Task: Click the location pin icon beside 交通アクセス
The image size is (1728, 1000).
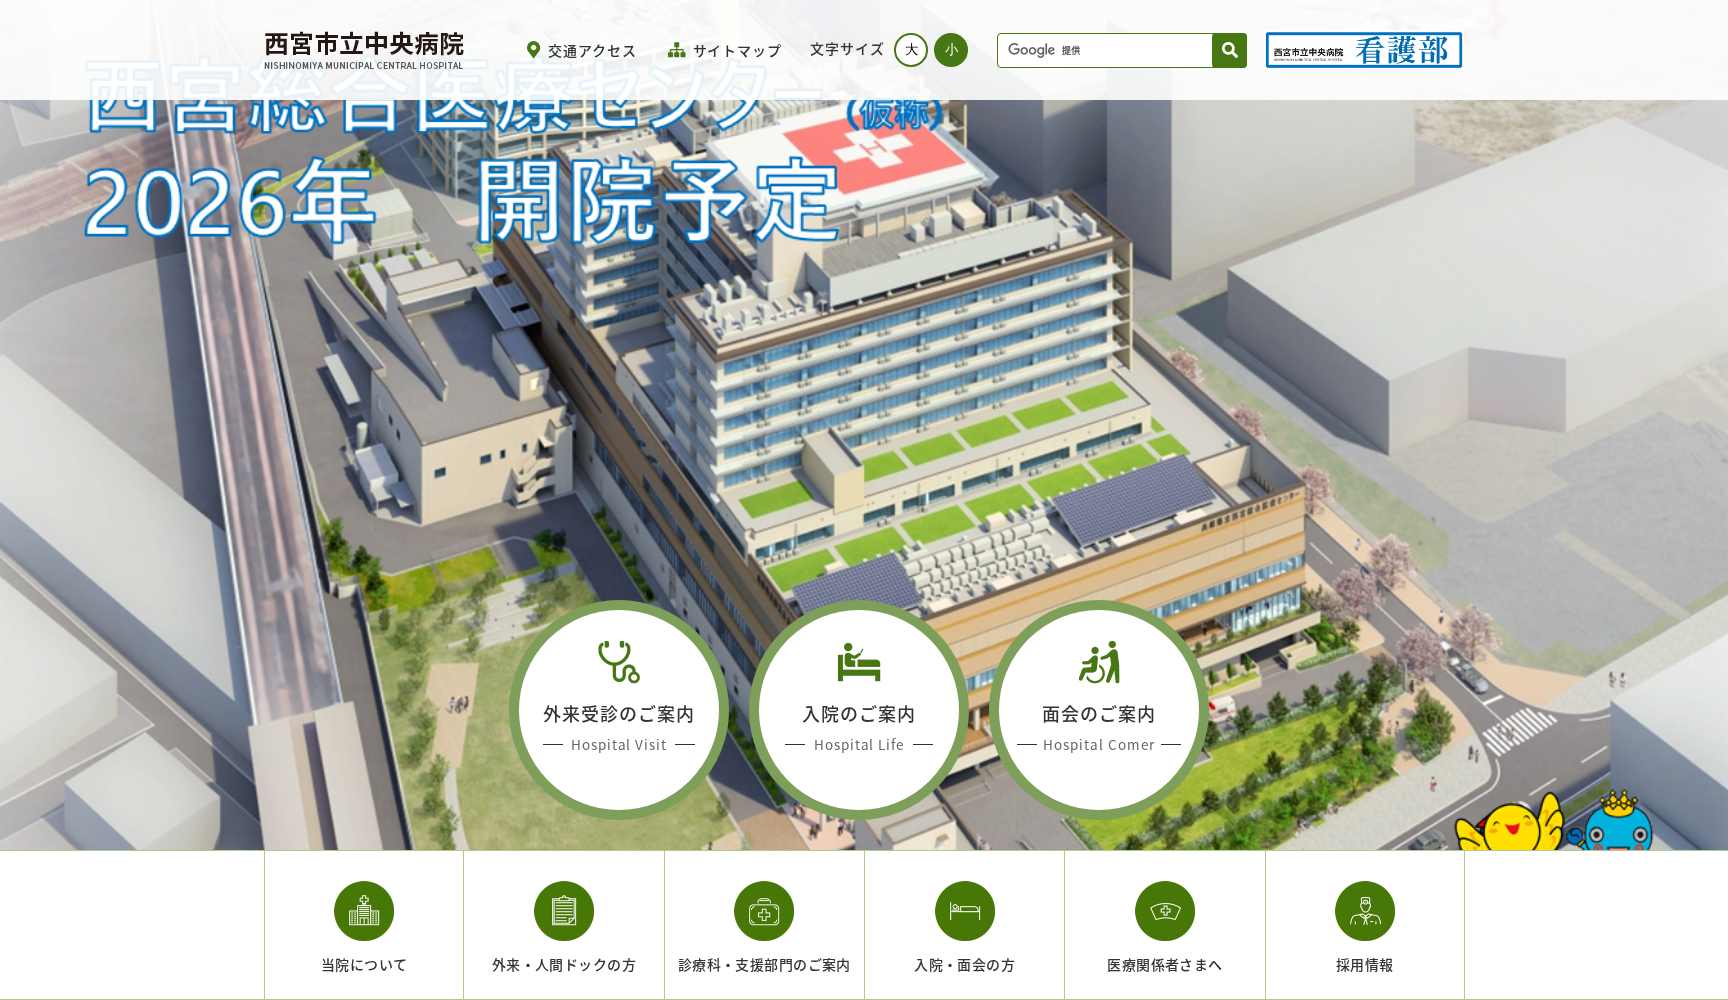Action: (533, 48)
